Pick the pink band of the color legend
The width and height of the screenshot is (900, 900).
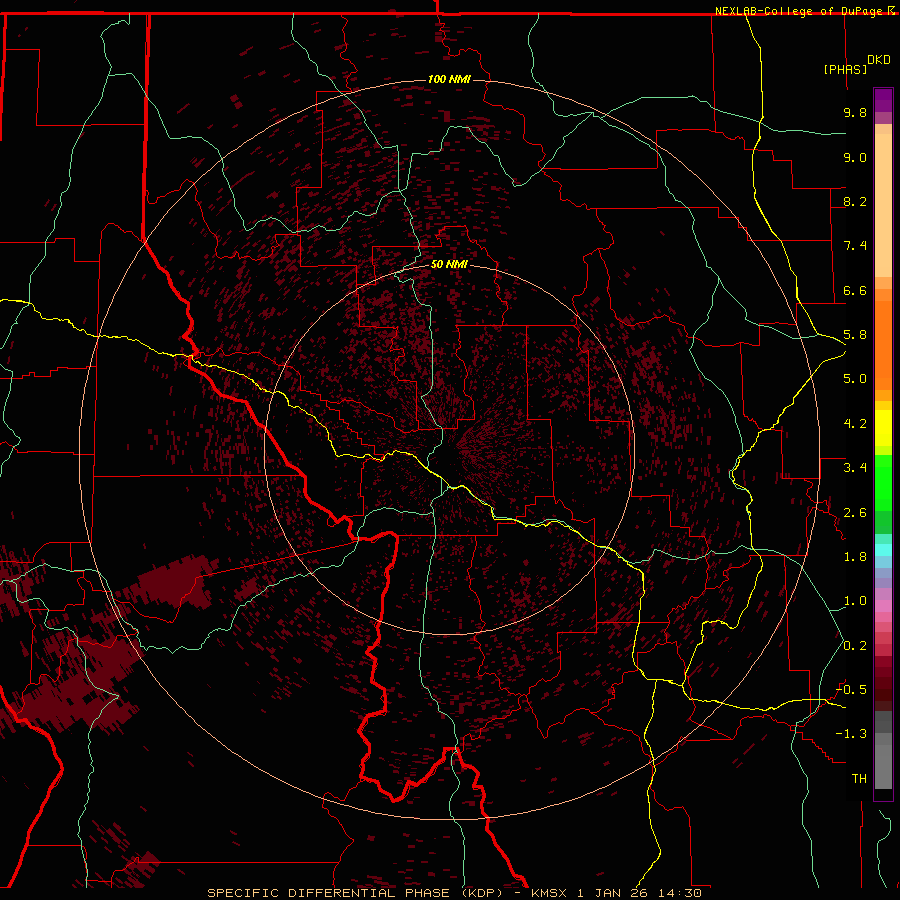click(883, 606)
